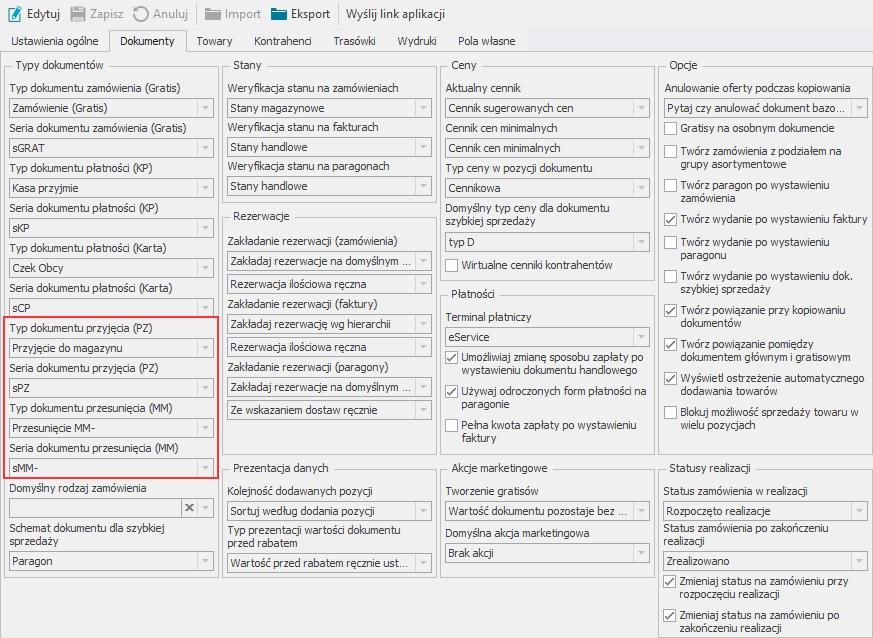Open Status zamówienia w realizacji dropdown
873x638 pixels.
click(859, 511)
